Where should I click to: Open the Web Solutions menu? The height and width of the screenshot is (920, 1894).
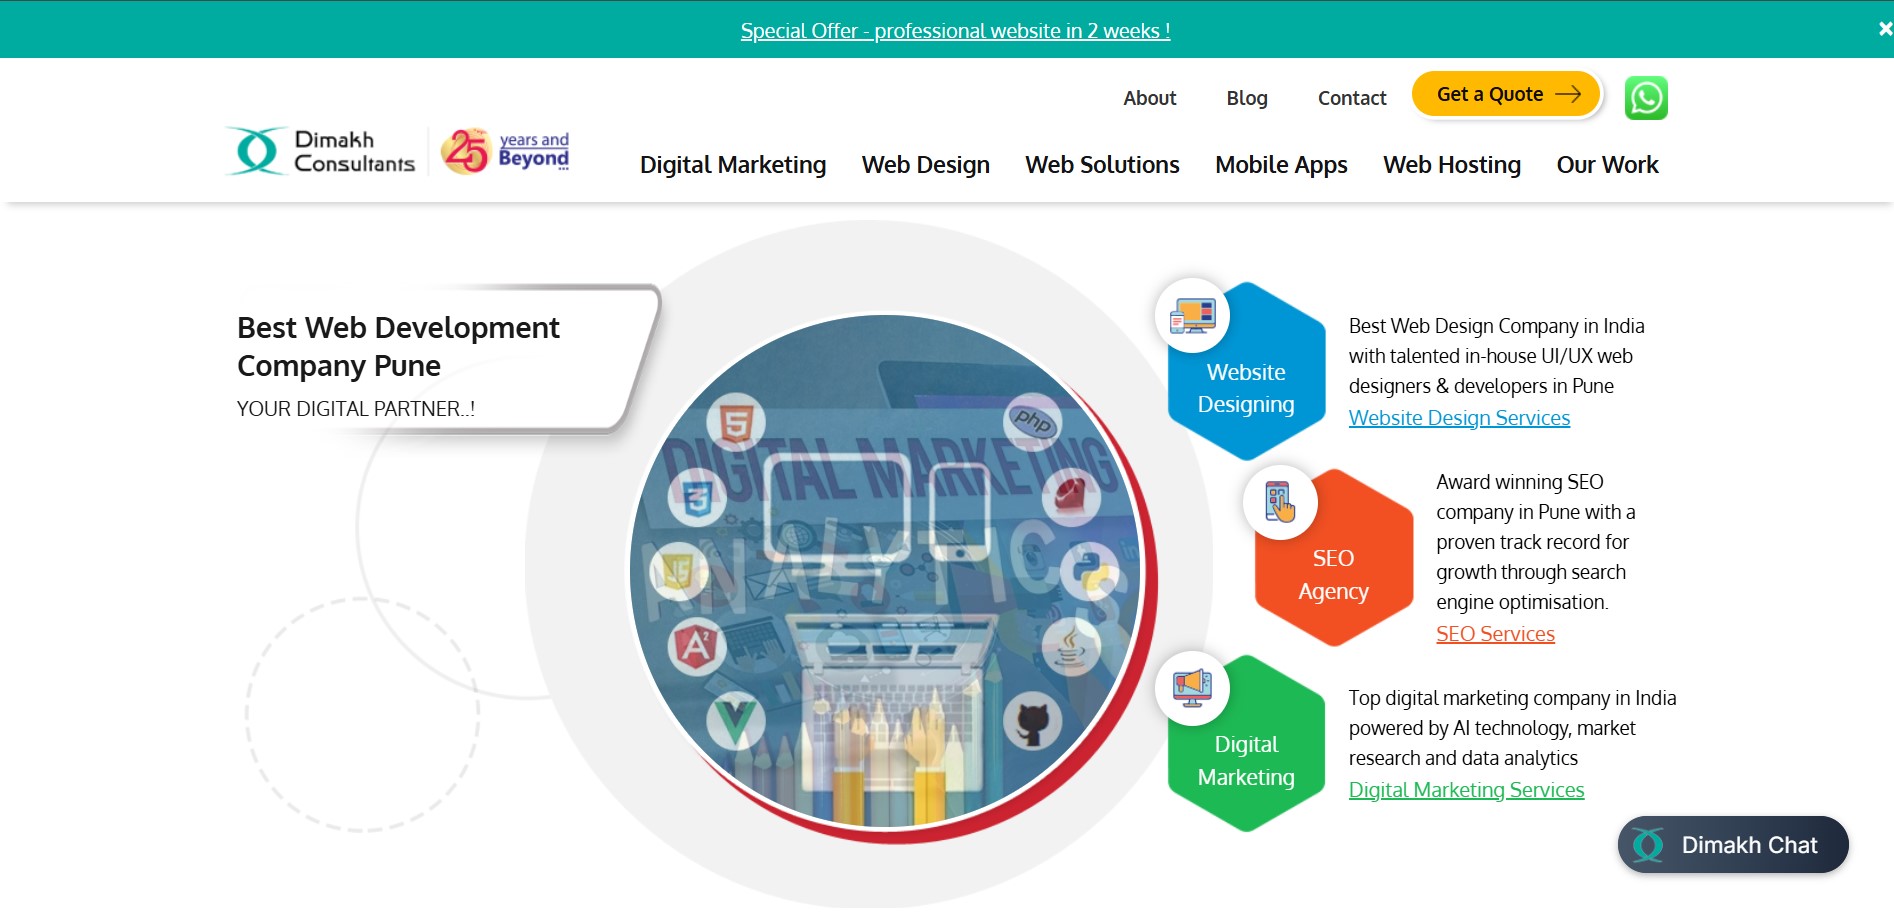click(1102, 165)
